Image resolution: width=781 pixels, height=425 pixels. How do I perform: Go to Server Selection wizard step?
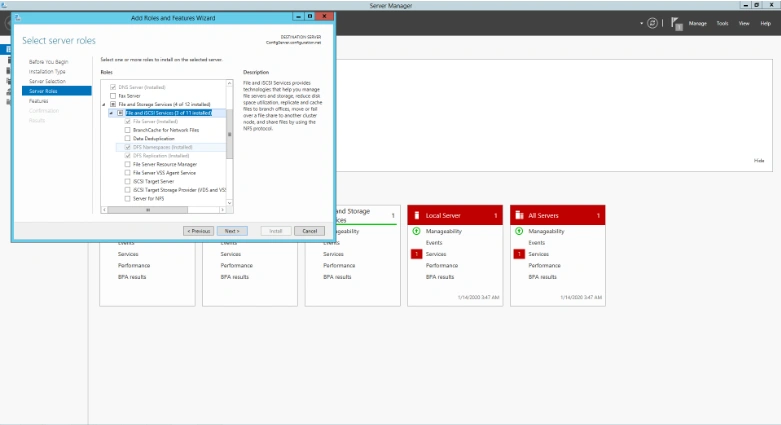(x=47, y=81)
